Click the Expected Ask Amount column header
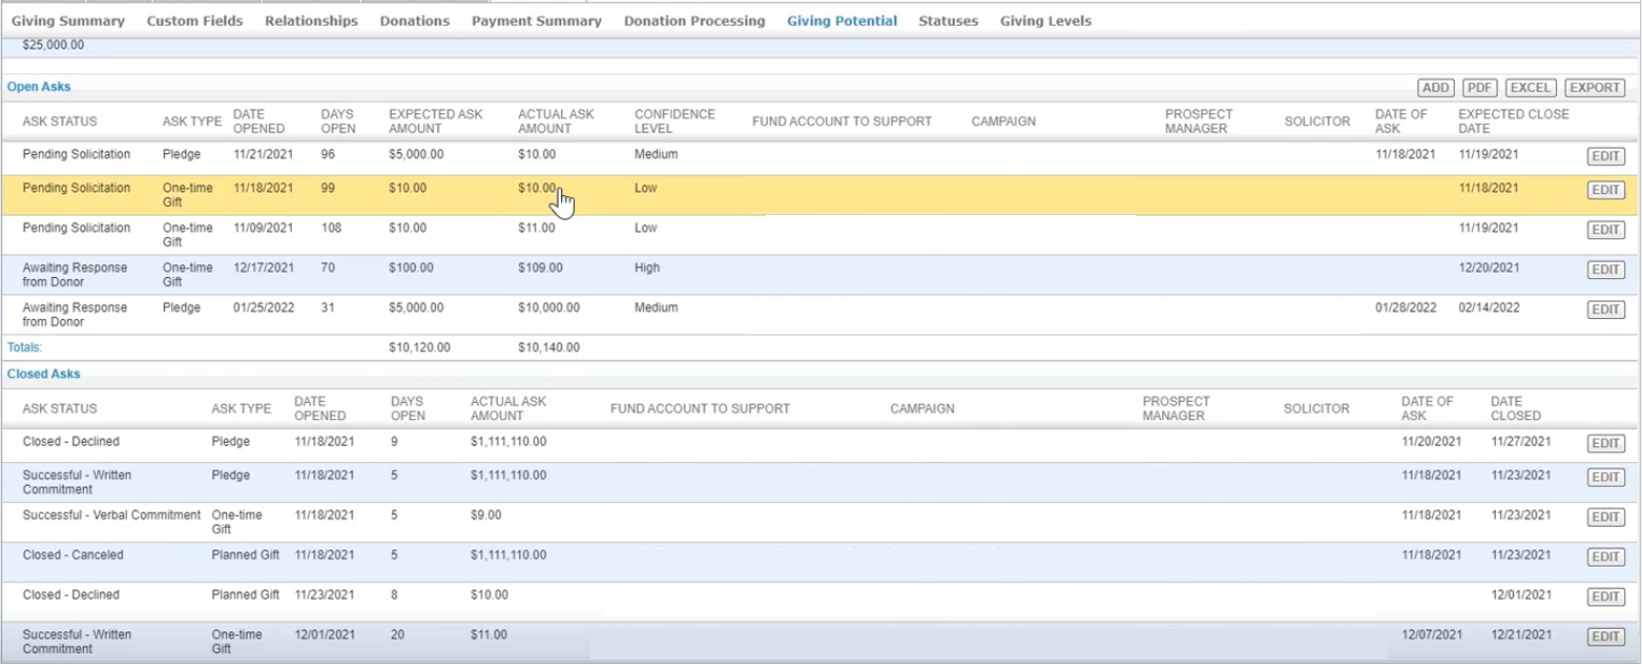 [436, 121]
